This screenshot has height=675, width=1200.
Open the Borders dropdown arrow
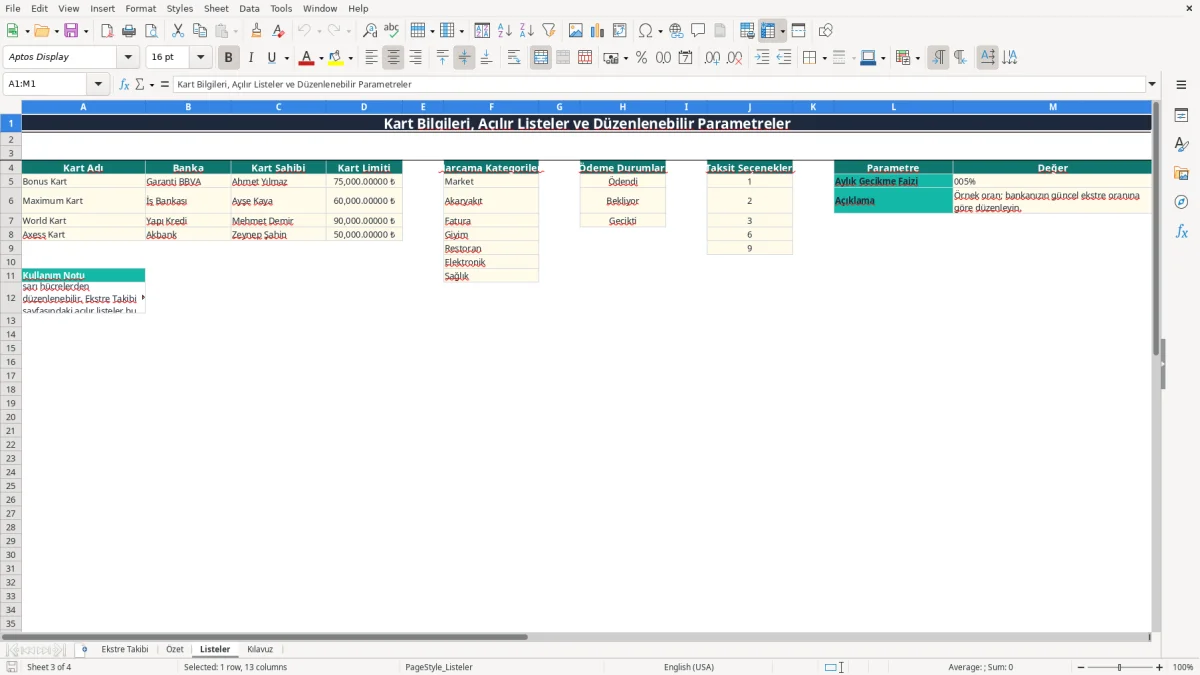(823, 58)
